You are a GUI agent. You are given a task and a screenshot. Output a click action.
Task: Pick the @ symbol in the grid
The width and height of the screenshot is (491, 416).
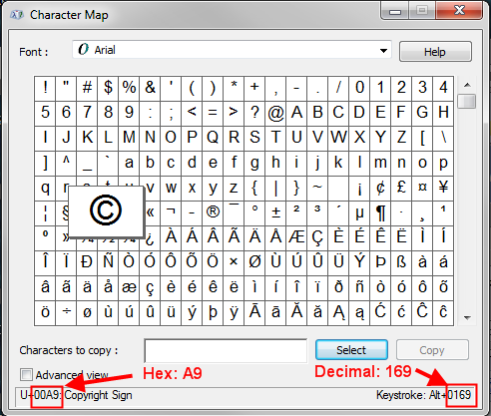276,112
